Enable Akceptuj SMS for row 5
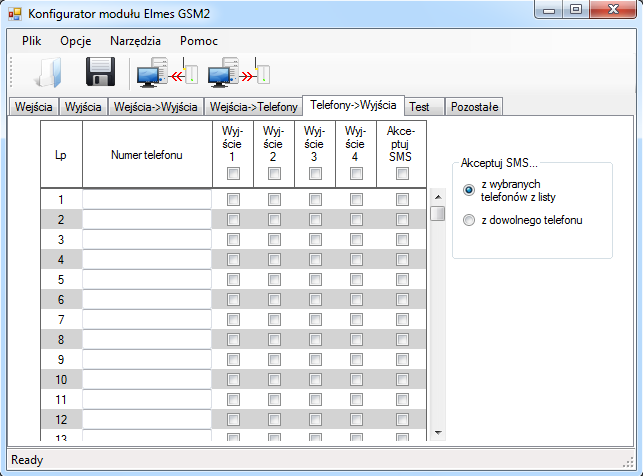The height and width of the screenshot is (476, 643). pyautogui.click(x=402, y=280)
